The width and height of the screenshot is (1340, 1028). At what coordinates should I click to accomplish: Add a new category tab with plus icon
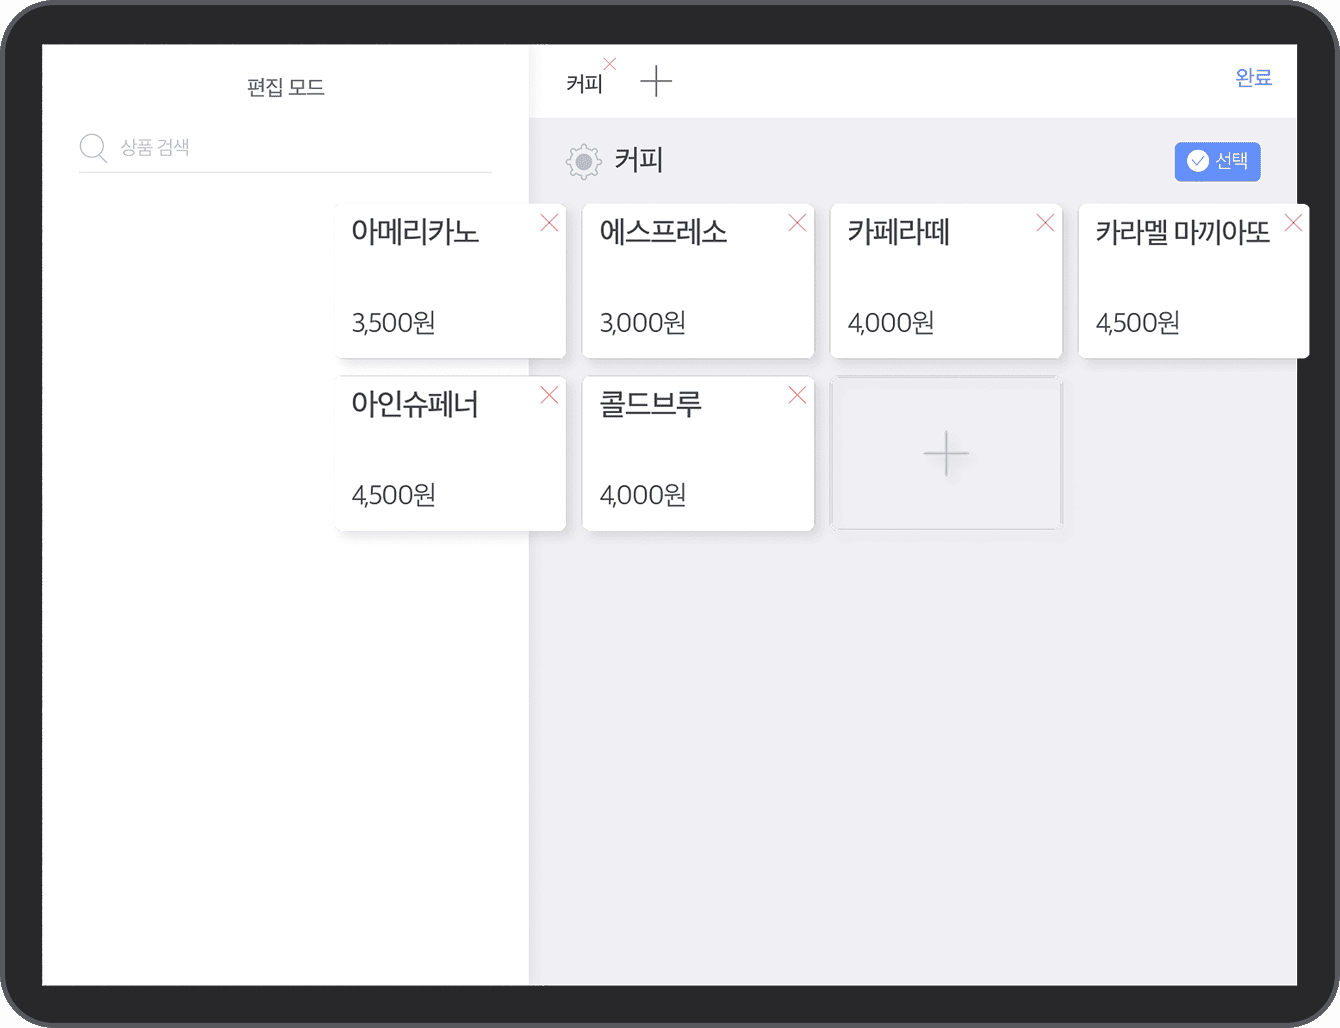pyautogui.click(x=656, y=81)
